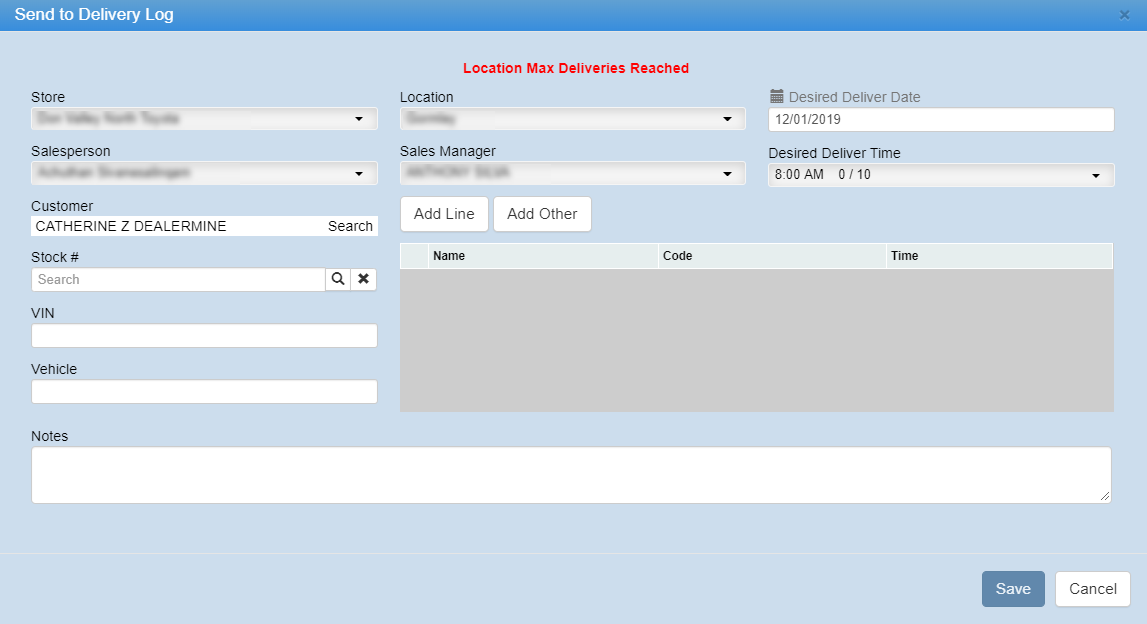Viewport: 1147px width, 624px height.
Task: Open the Desired Deliver Time dropdown
Action: coord(940,175)
